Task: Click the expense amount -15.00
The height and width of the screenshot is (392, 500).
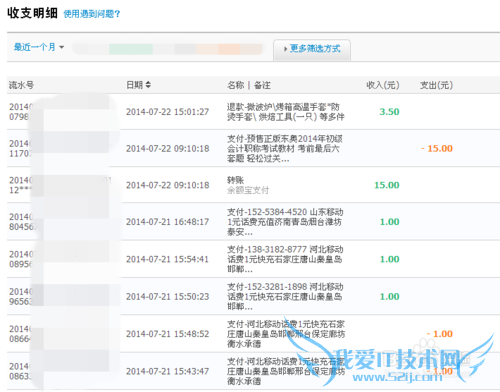Action: pyautogui.click(x=437, y=148)
